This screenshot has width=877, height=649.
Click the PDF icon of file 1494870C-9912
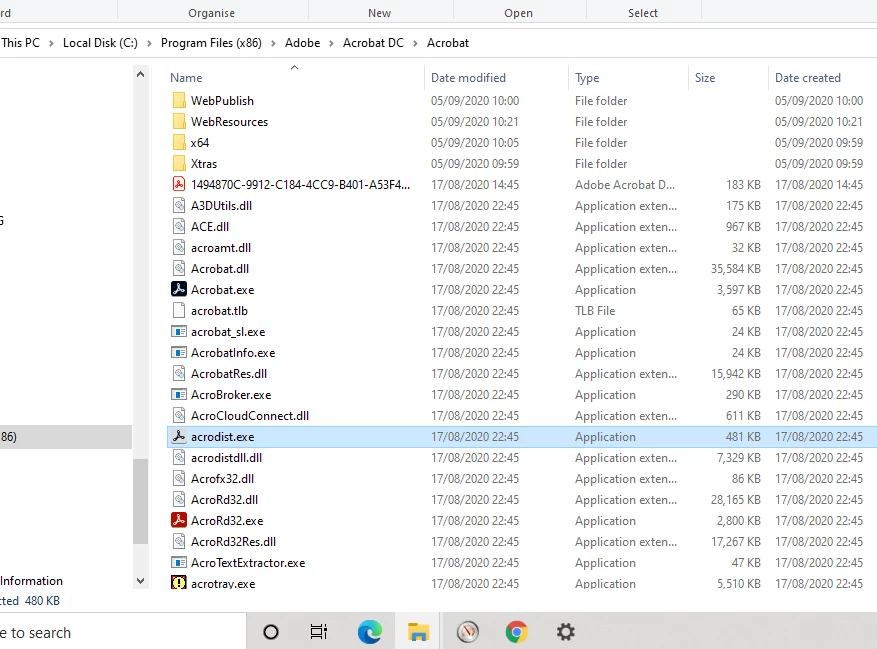click(x=179, y=184)
